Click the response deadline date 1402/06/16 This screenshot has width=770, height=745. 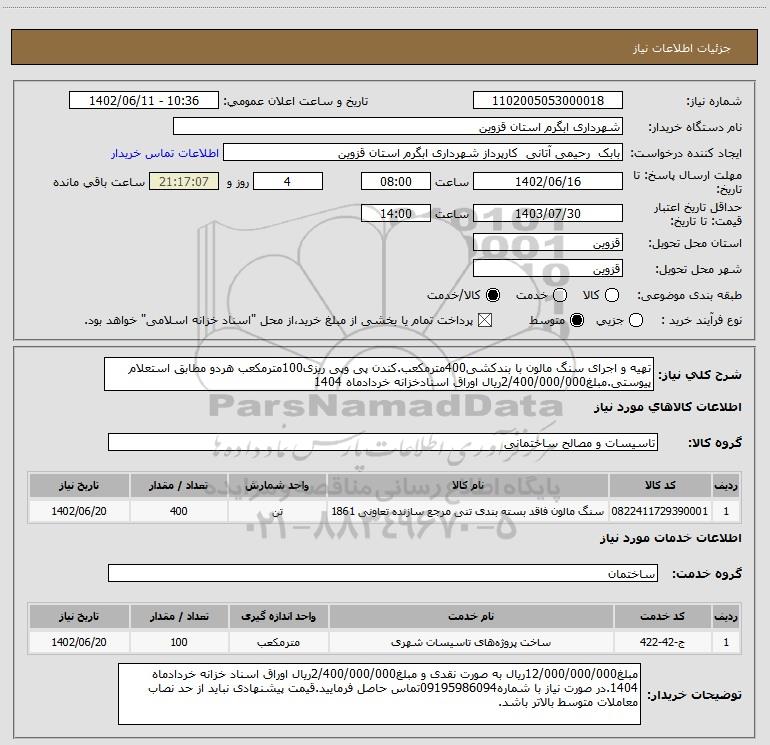[548, 182]
